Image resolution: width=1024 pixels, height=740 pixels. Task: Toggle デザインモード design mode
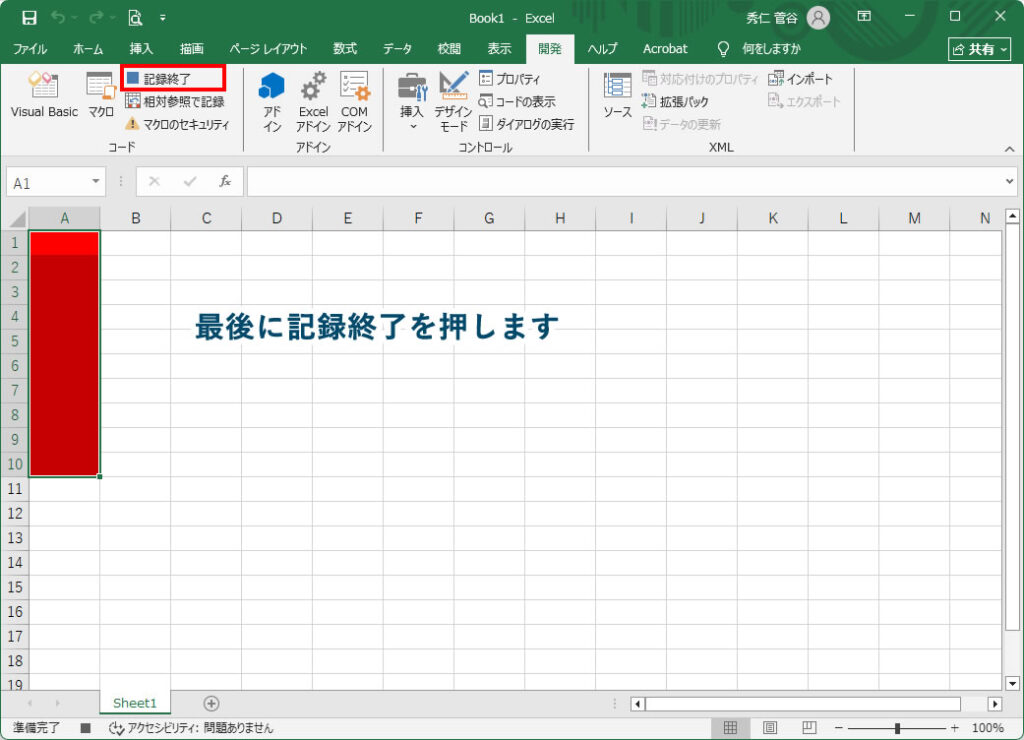[453, 102]
